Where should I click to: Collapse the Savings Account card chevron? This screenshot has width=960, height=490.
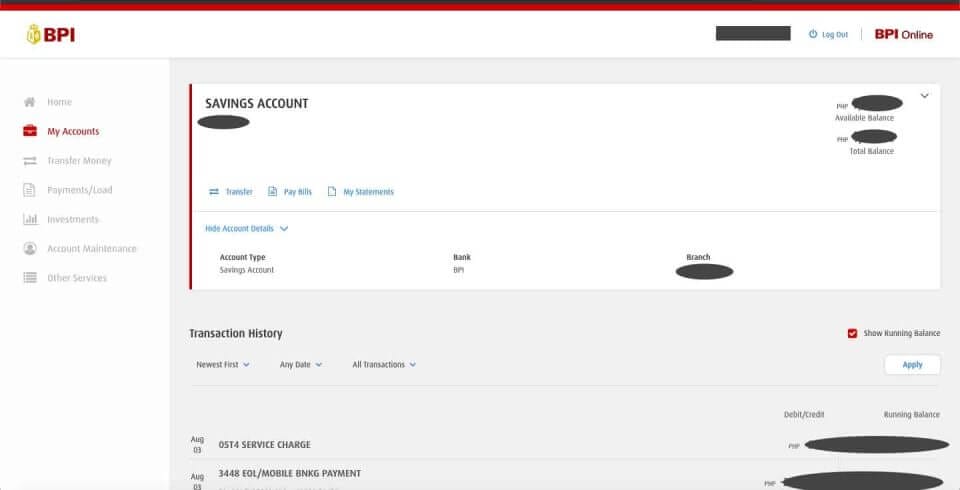(x=924, y=96)
